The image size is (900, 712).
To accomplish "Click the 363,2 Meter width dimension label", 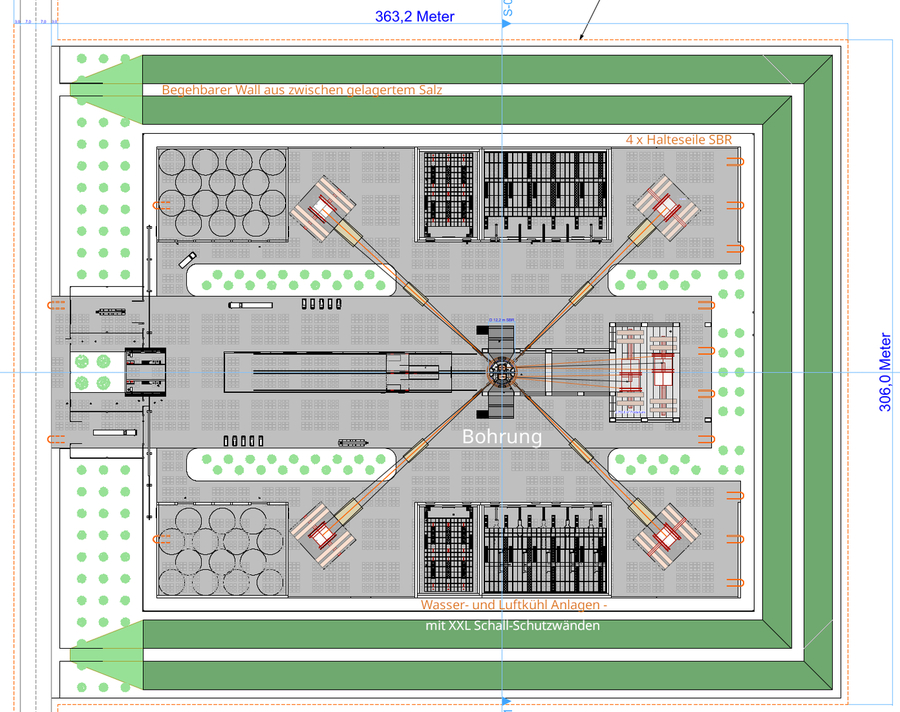I will click(x=414, y=16).
